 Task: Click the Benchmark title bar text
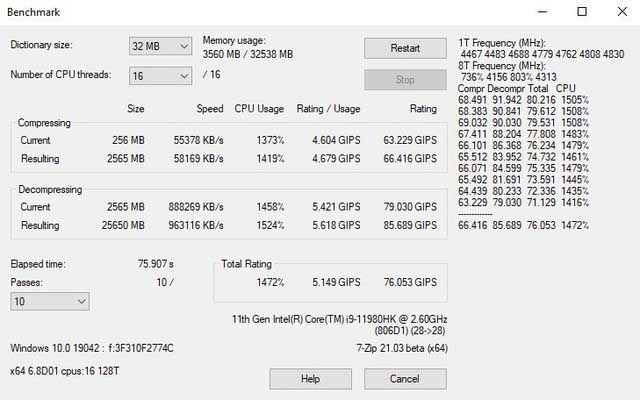pyautogui.click(x=34, y=12)
